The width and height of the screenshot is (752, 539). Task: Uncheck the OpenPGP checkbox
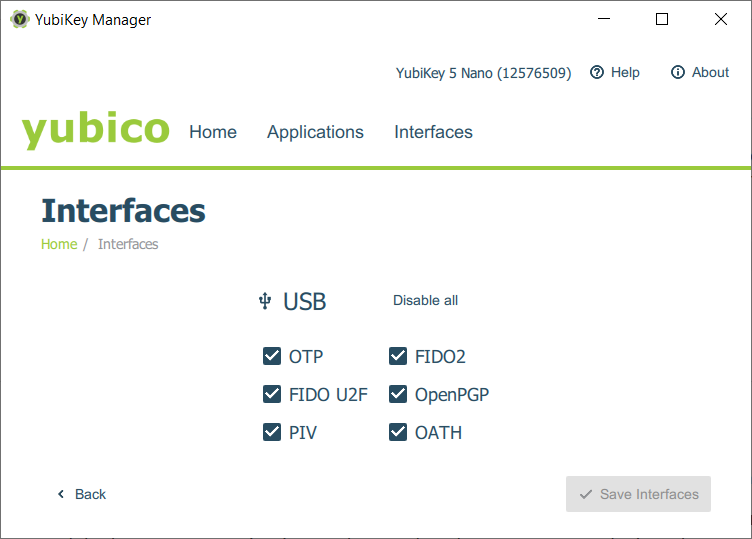(398, 395)
